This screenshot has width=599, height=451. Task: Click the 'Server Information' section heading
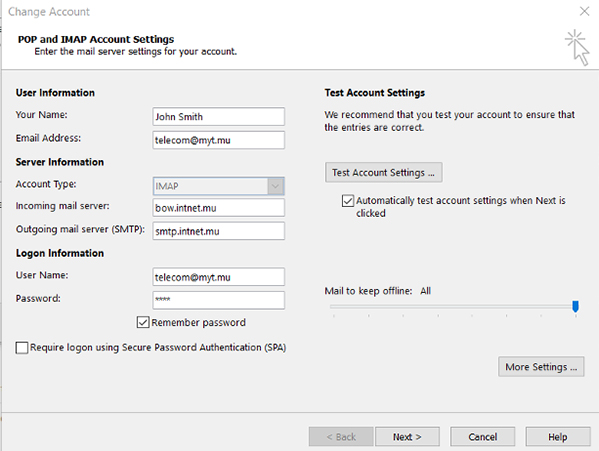click(x=60, y=162)
